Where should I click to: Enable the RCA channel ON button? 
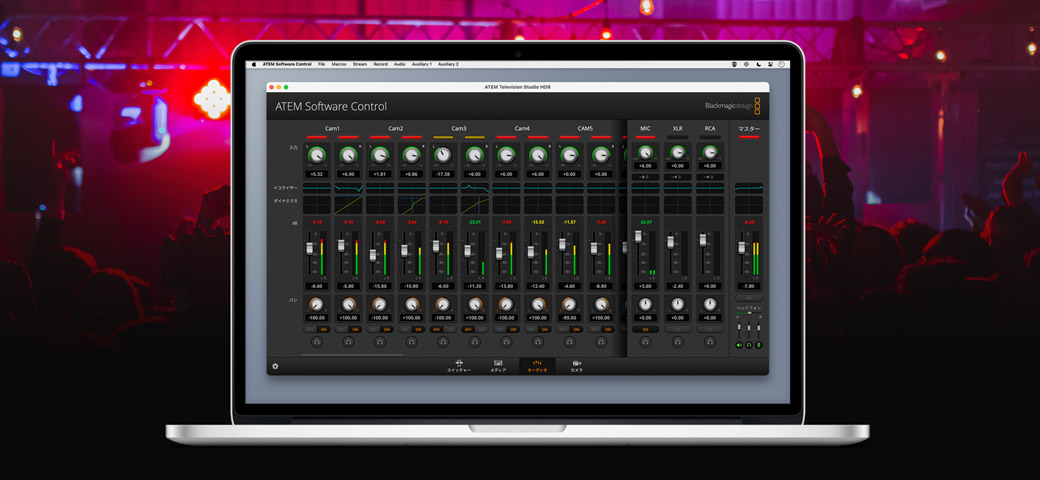(710, 329)
